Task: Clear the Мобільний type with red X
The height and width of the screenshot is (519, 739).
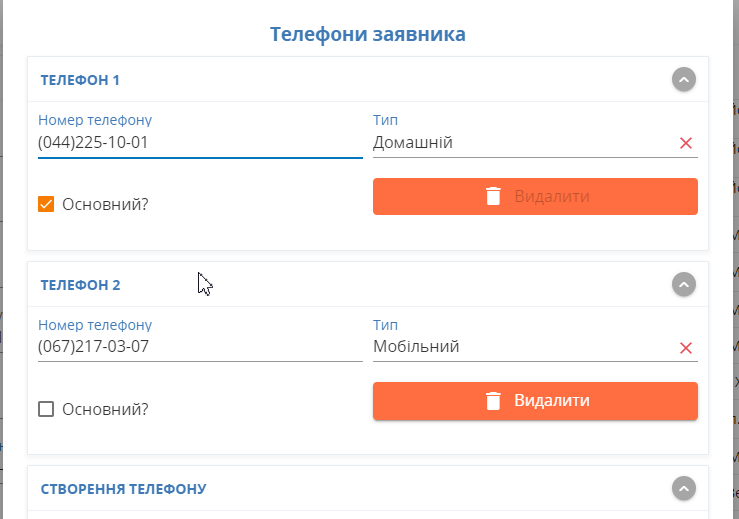Action: click(x=686, y=348)
